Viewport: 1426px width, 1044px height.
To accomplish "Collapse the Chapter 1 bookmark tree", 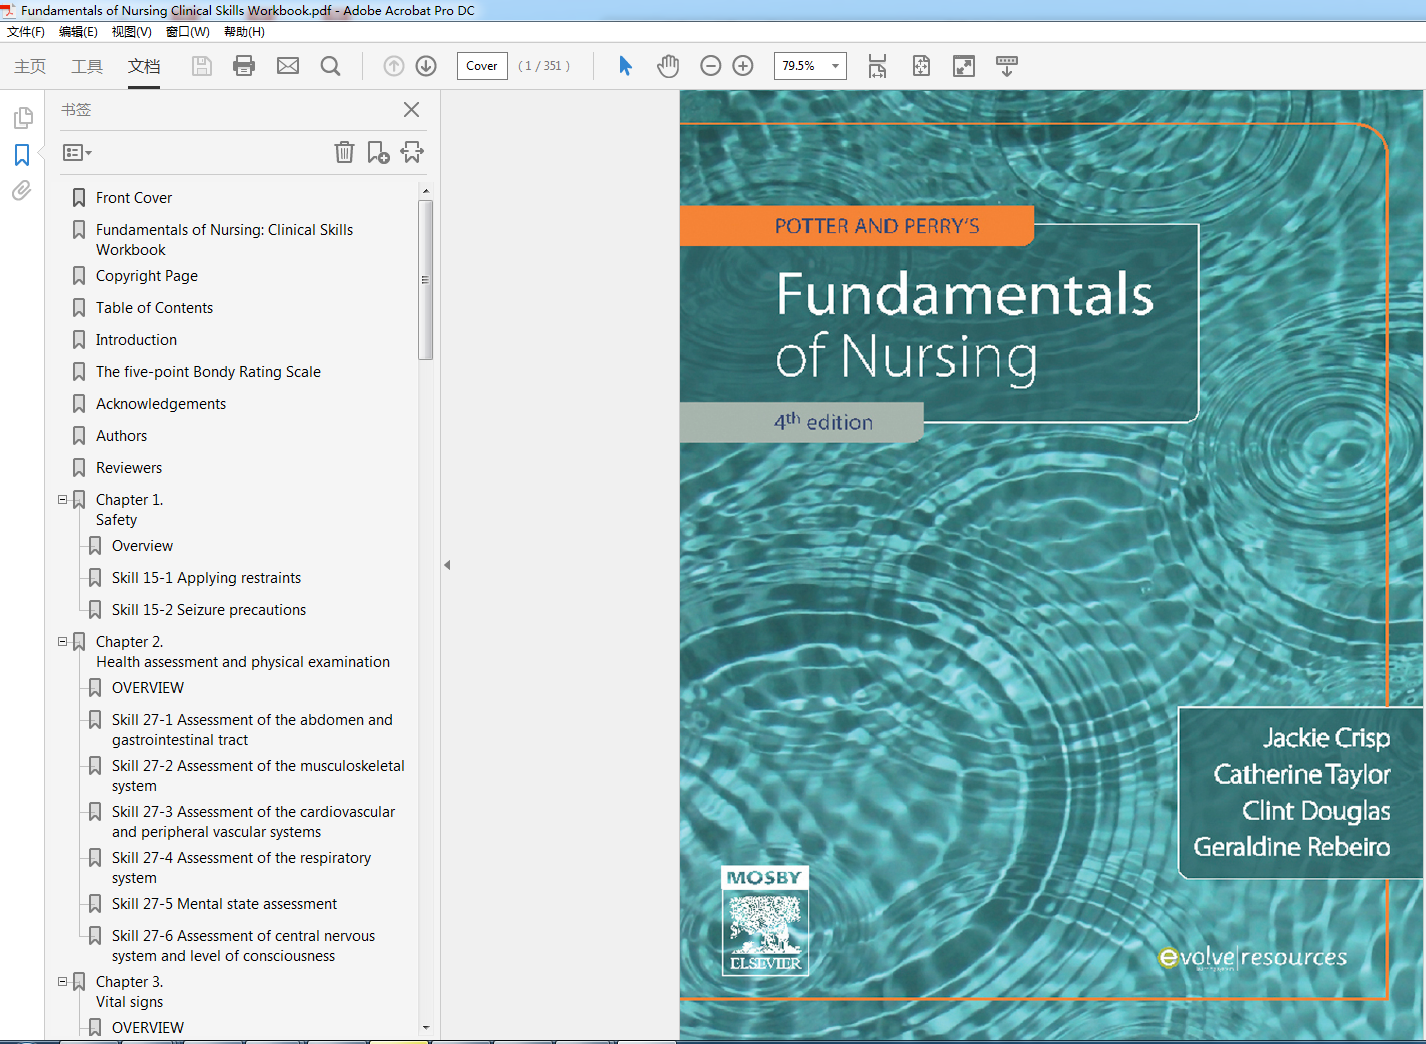I will coord(62,499).
